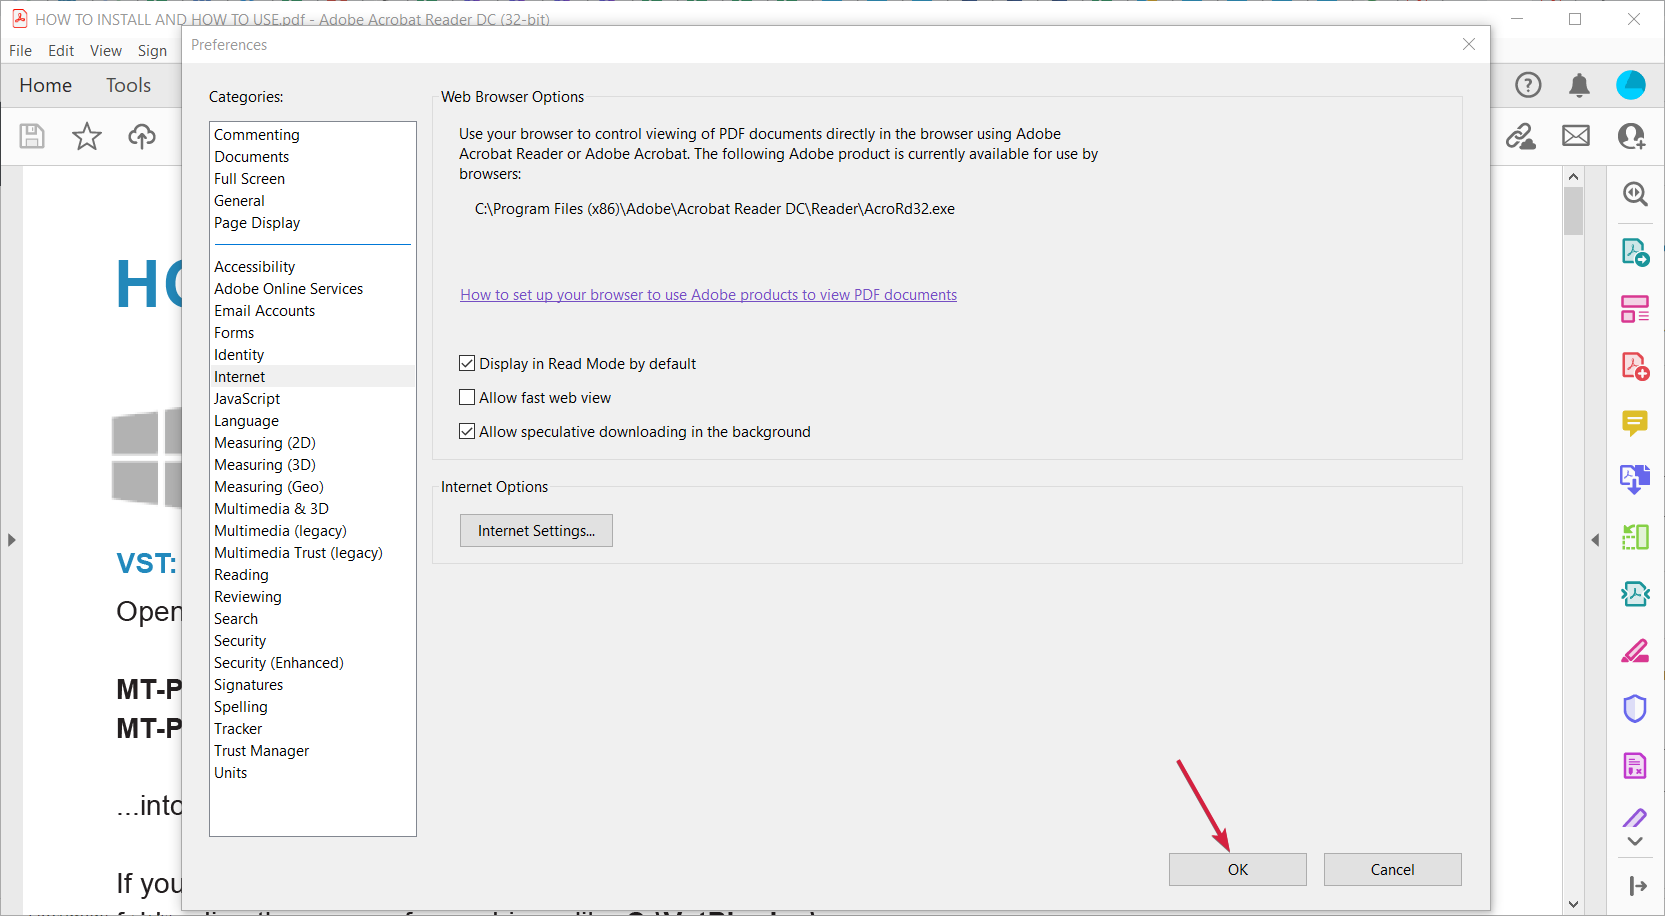Viewport: 1665px width, 916px height.
Task: Click the document vertical scrollbar thumb
Action: [1574, 211]
